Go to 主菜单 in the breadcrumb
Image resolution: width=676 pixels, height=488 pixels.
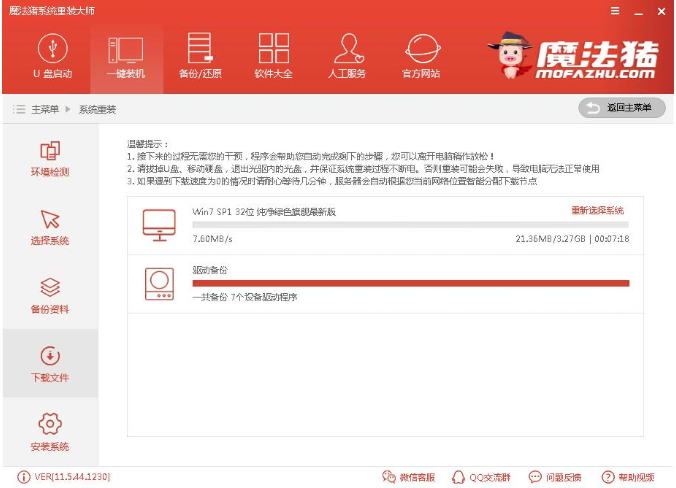pos(45,109)
